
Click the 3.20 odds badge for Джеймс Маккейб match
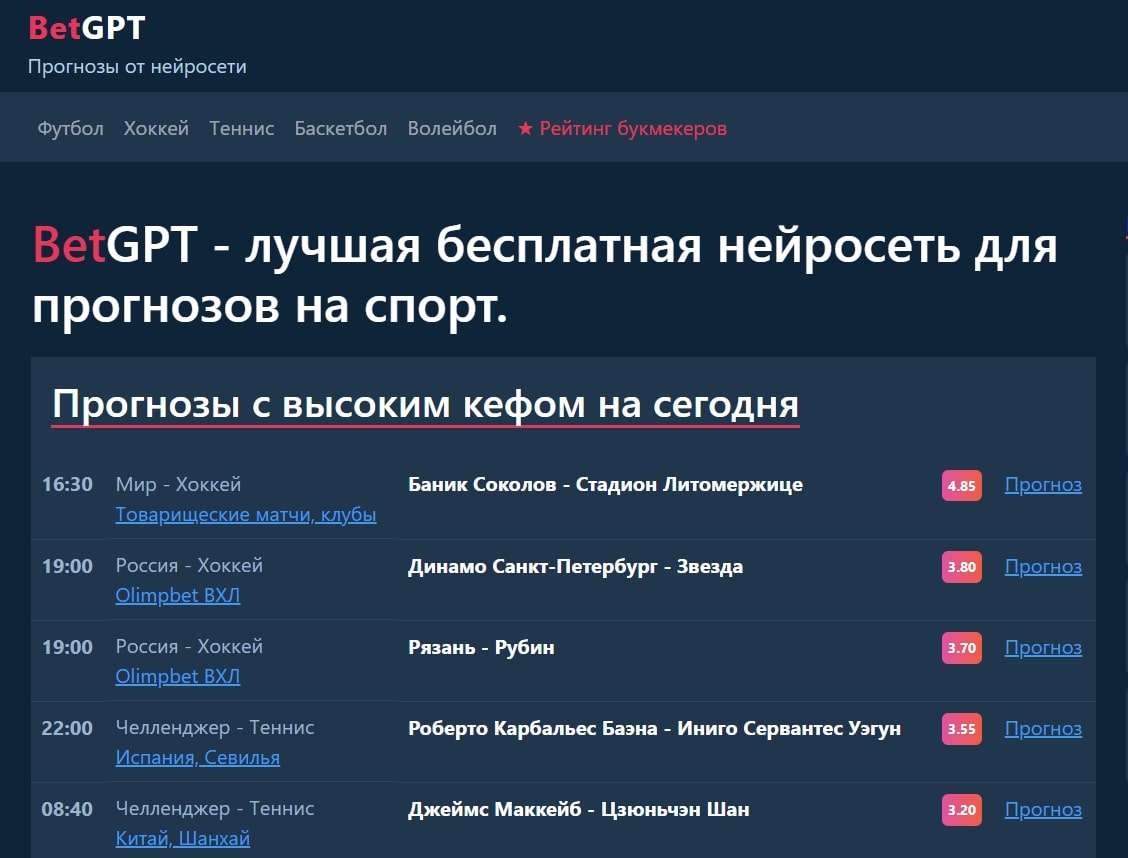[961, 810]
